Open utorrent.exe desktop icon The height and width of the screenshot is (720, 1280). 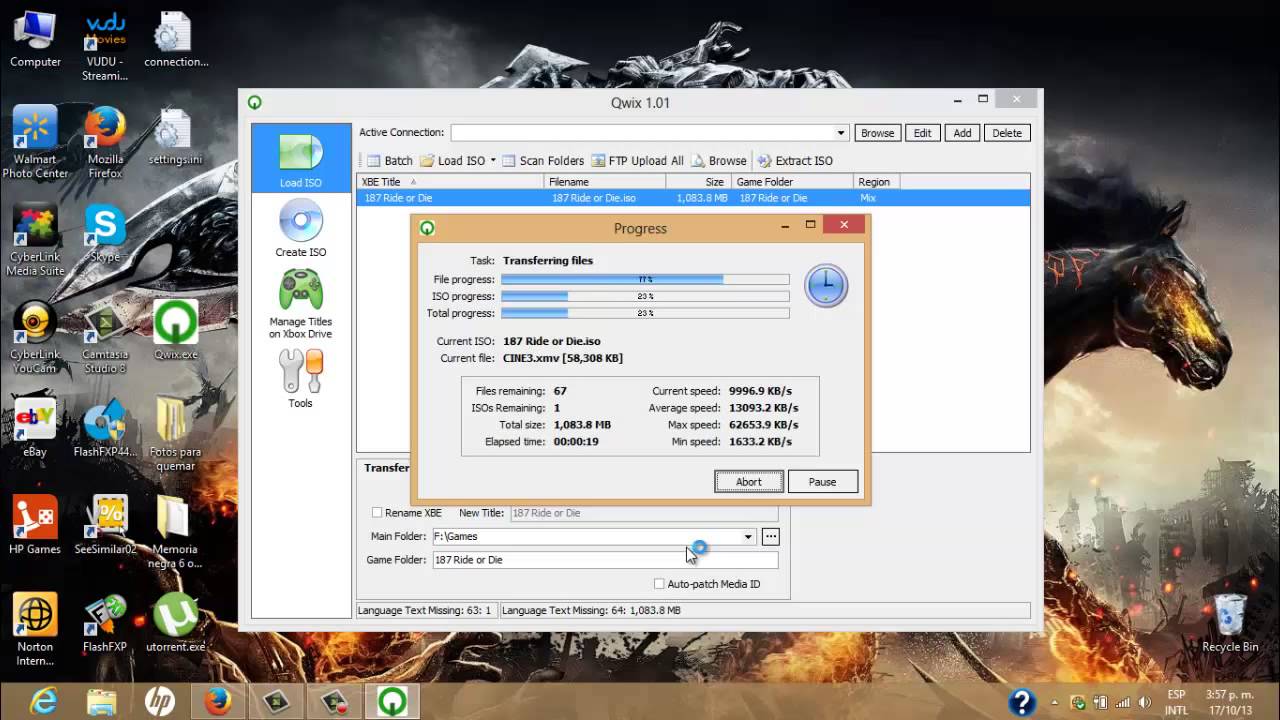click(x=175, y=622)
